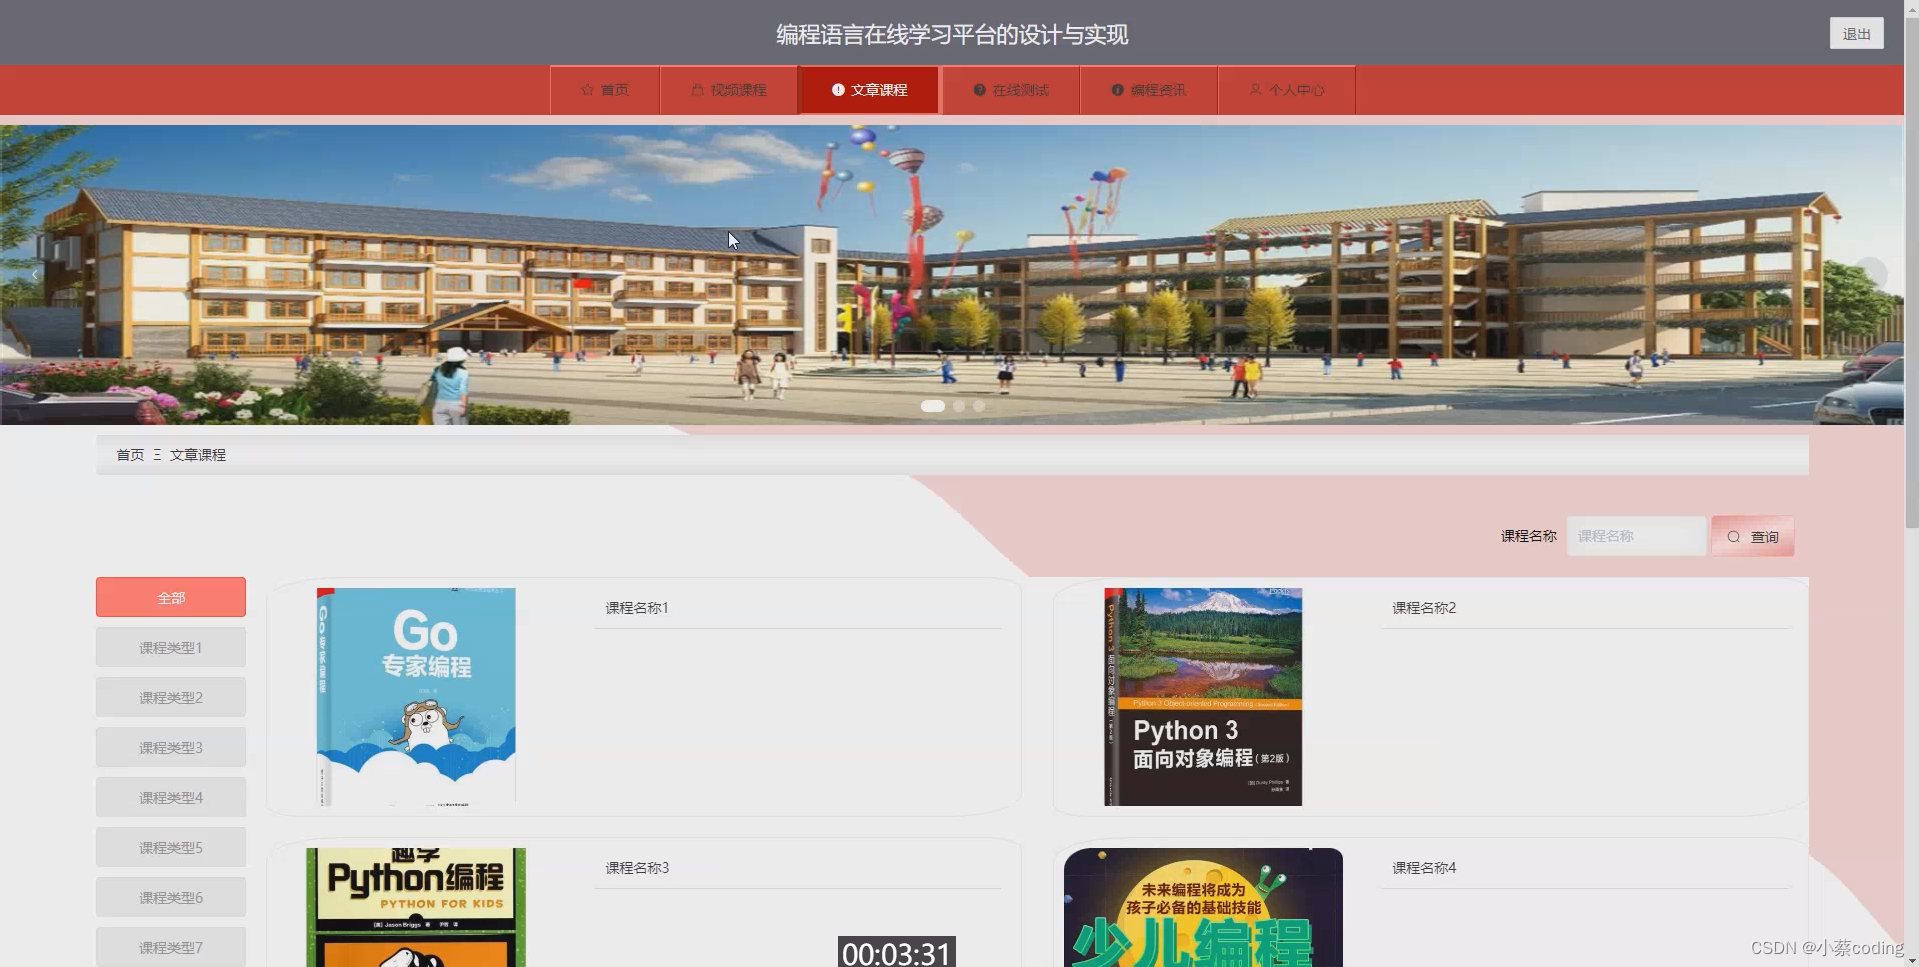Open the 个人中心 navigation tab
This screenshot has height=967, width=1919.
click(1287, 90)
